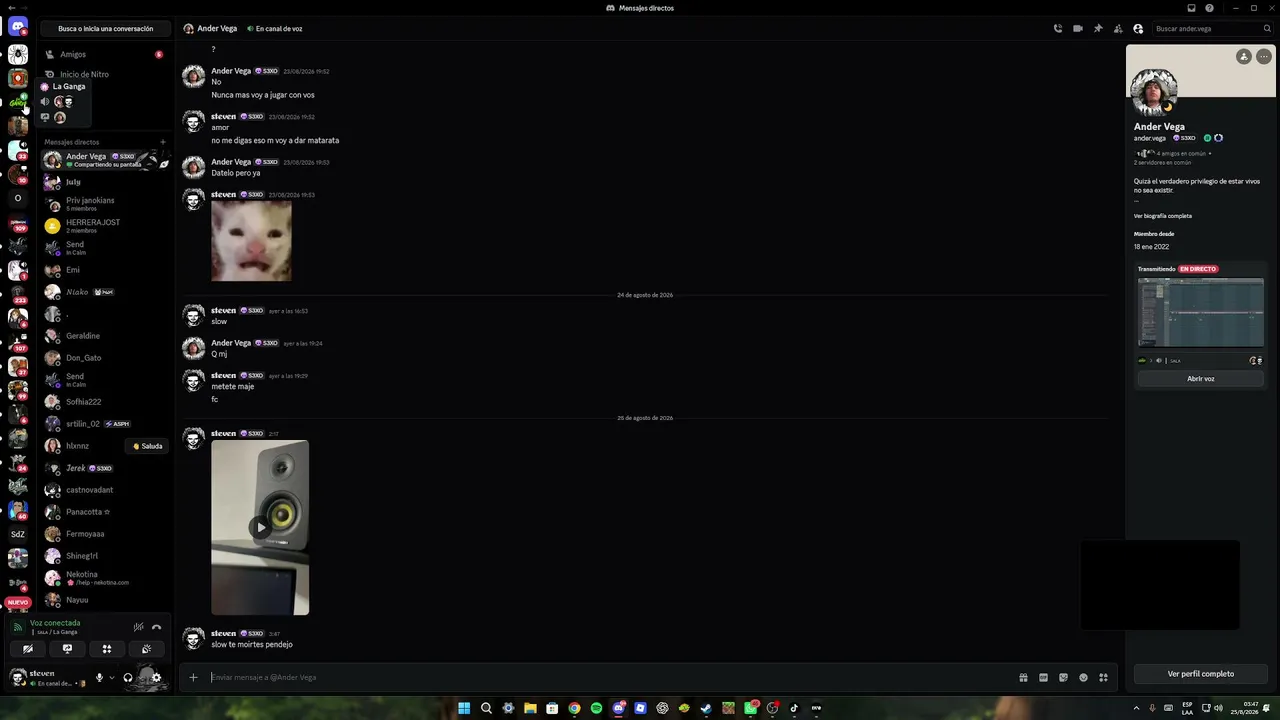Open the more options menu on profile banner
The width and height of the screenshot is (1280, 720).
click(1264, 57)
